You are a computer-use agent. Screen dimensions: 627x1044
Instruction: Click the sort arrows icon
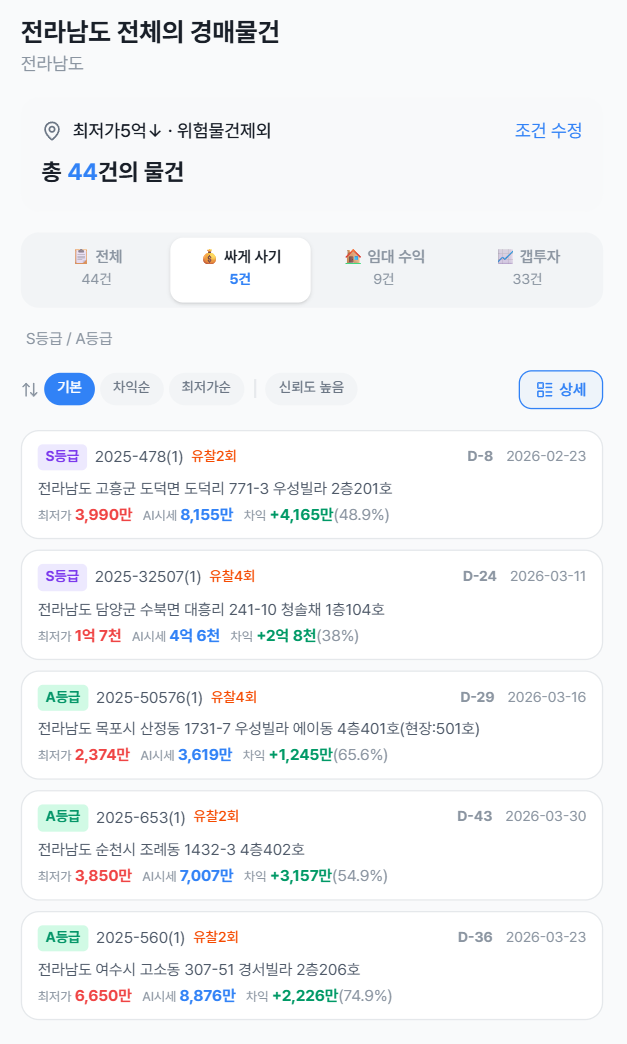(29, 389)
